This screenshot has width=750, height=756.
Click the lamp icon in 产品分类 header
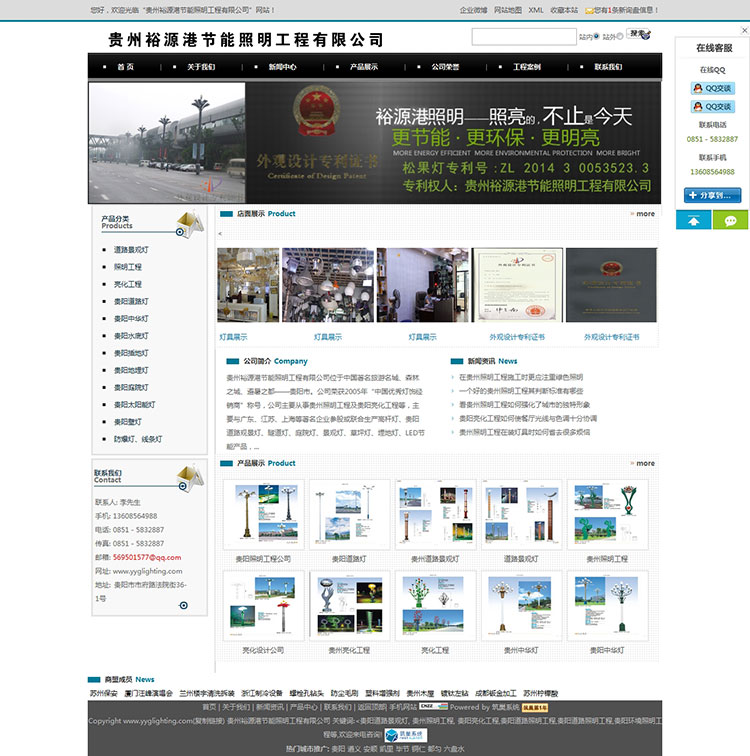point(189,223)
